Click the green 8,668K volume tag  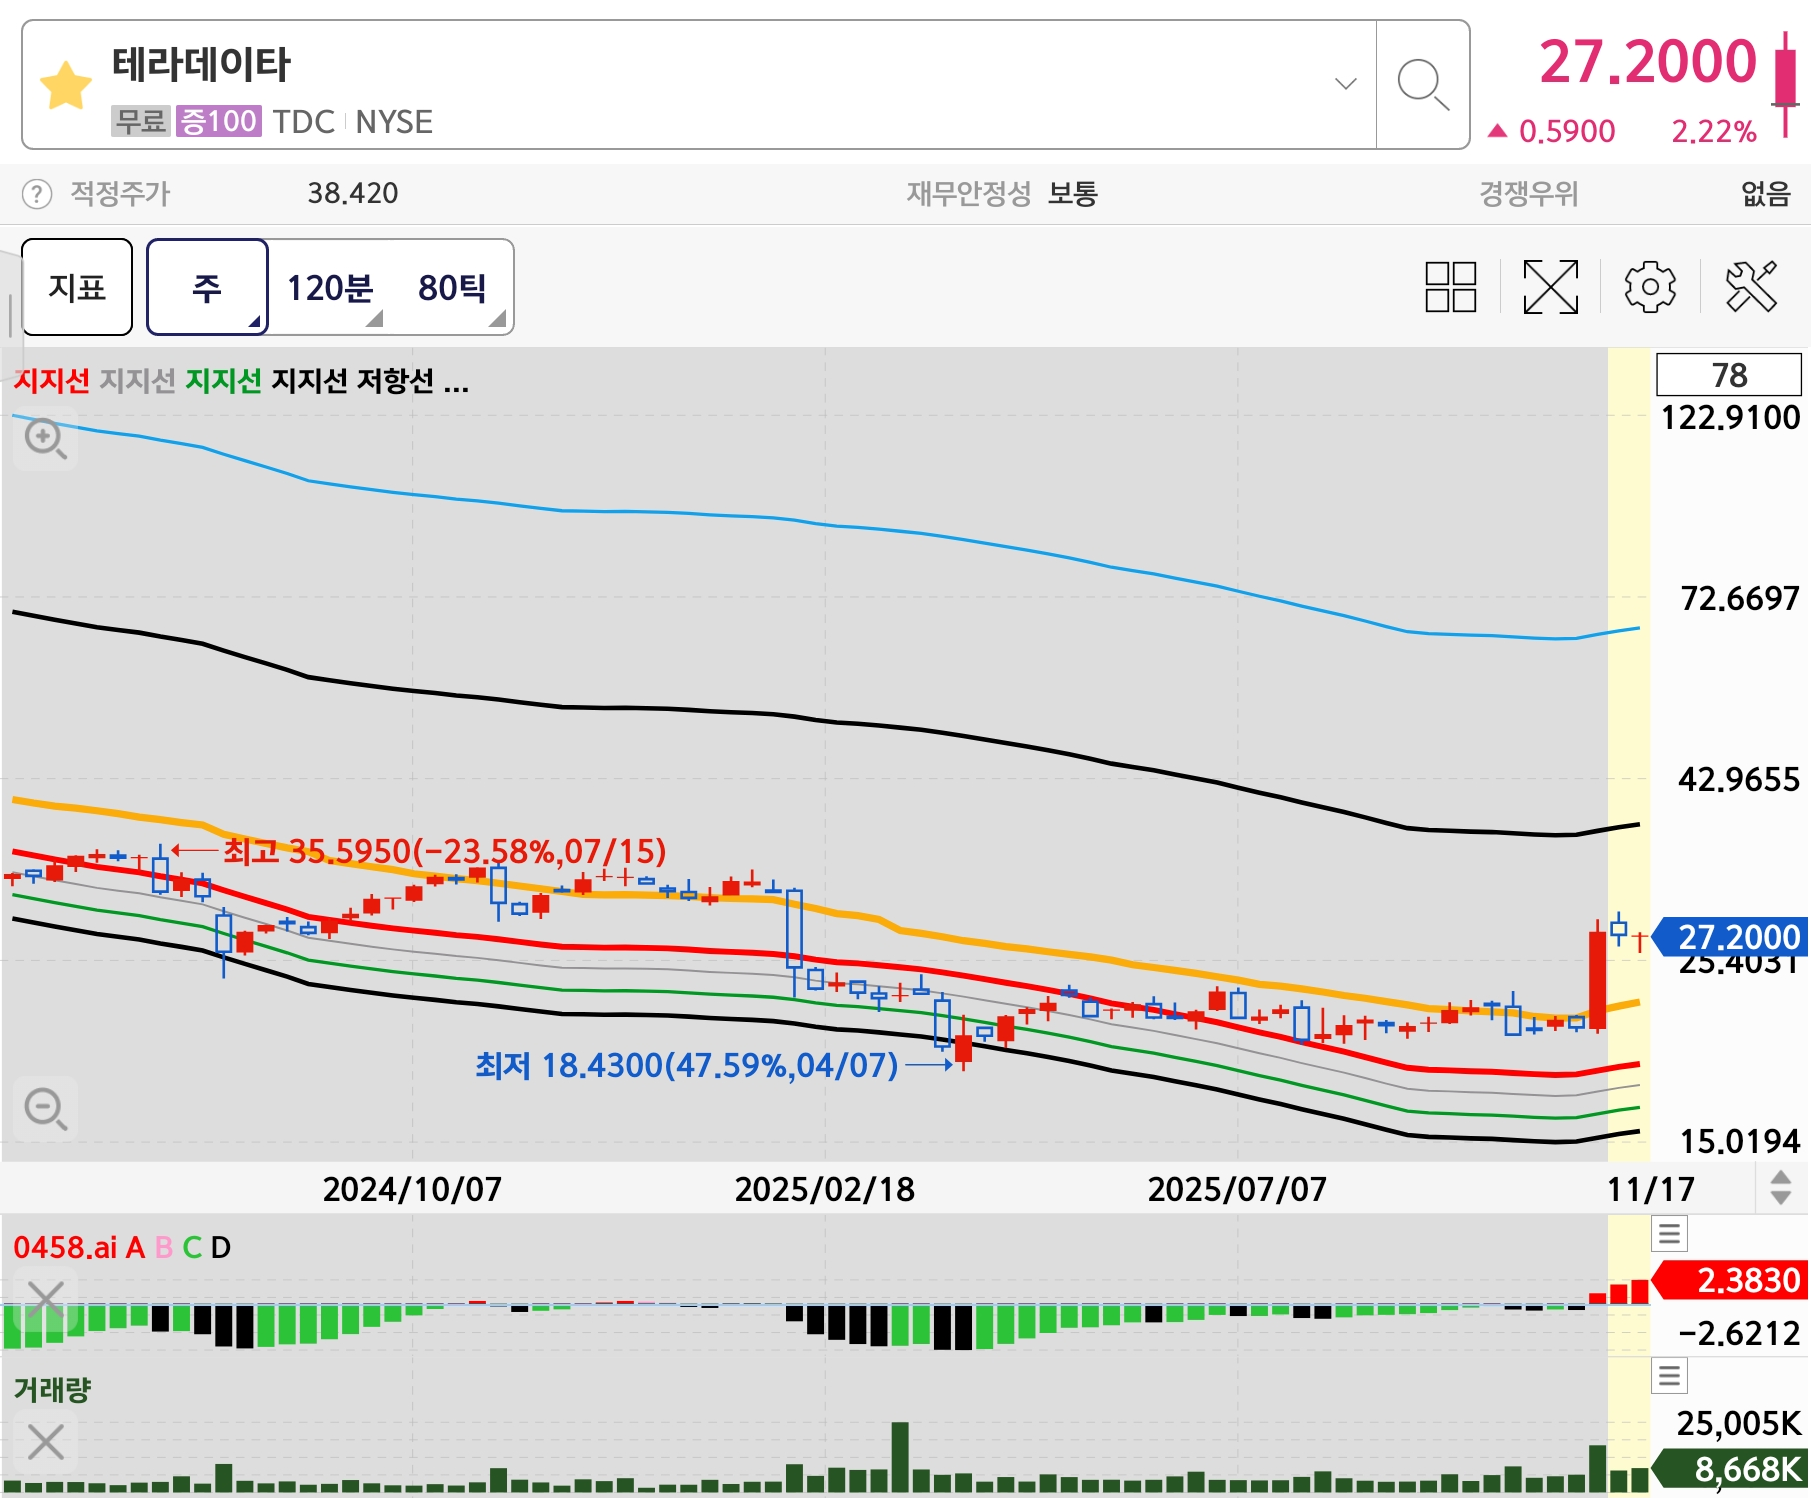coord(1731,1469)
